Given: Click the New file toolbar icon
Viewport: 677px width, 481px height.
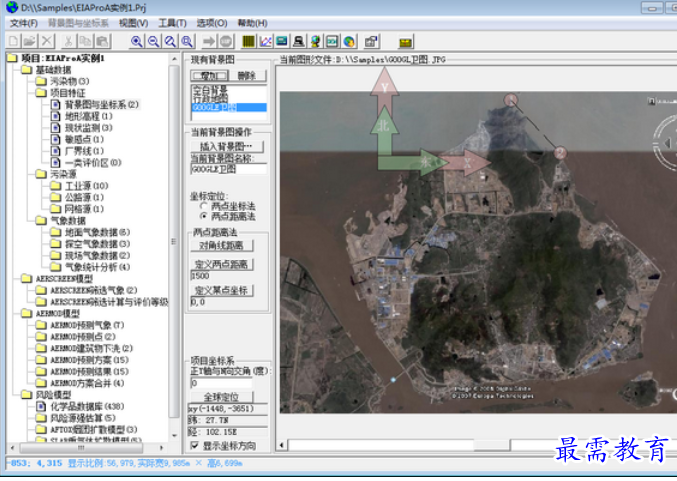Looking at the screenshot, I should (13, 41).
